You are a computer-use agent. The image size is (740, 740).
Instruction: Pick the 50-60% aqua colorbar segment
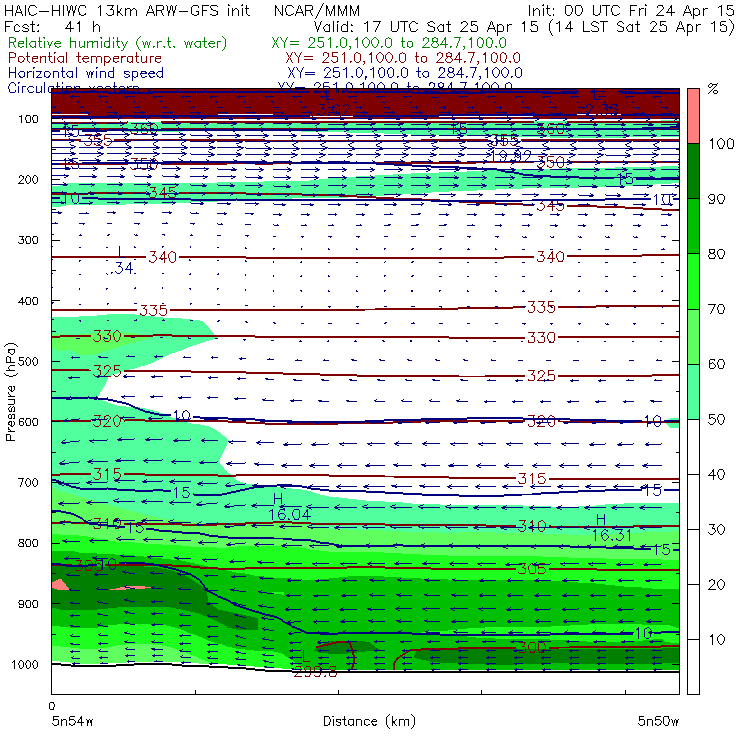pos(693,392)
